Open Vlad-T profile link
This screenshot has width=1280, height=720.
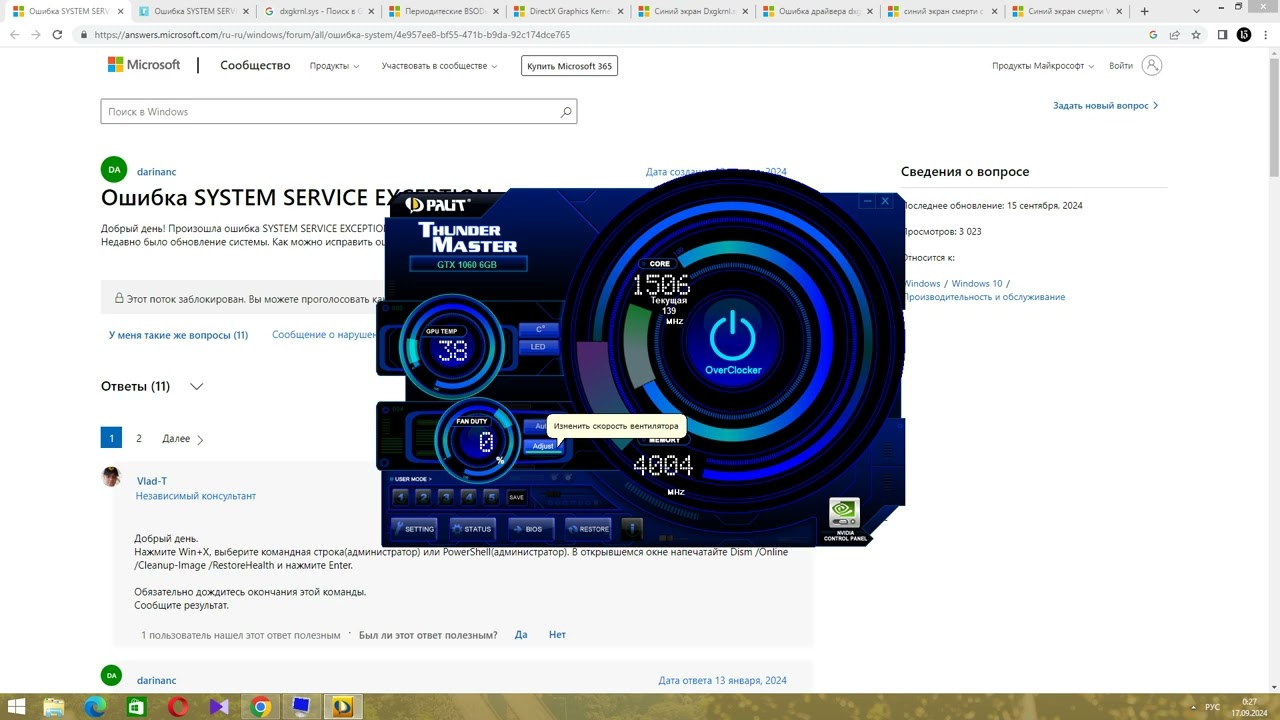152,481
